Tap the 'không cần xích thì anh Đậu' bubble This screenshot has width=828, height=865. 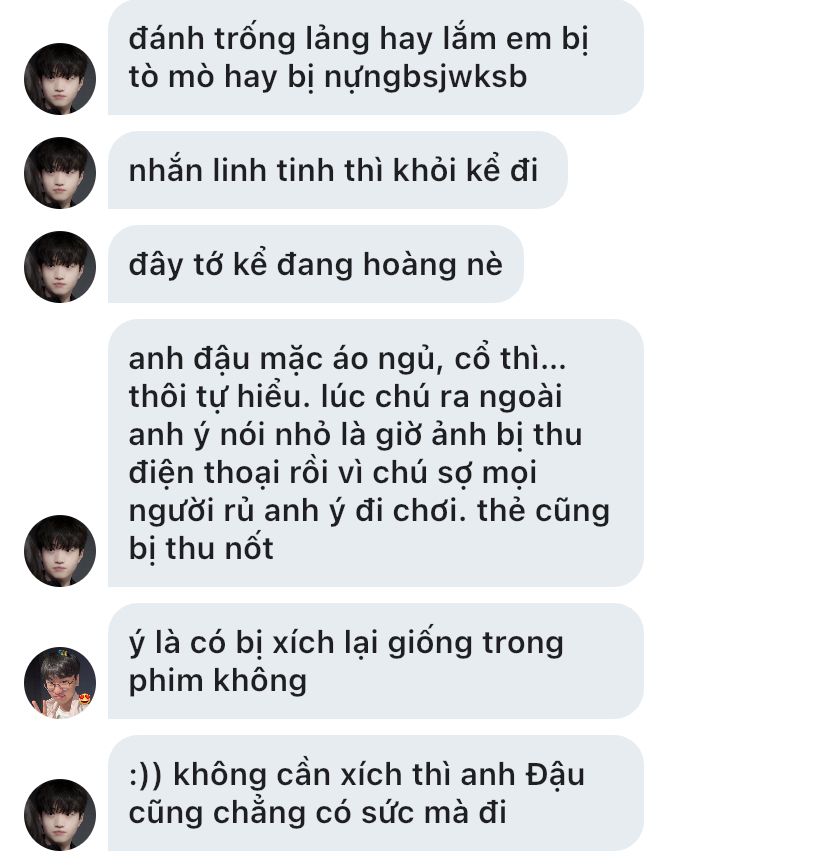(376, 793)
